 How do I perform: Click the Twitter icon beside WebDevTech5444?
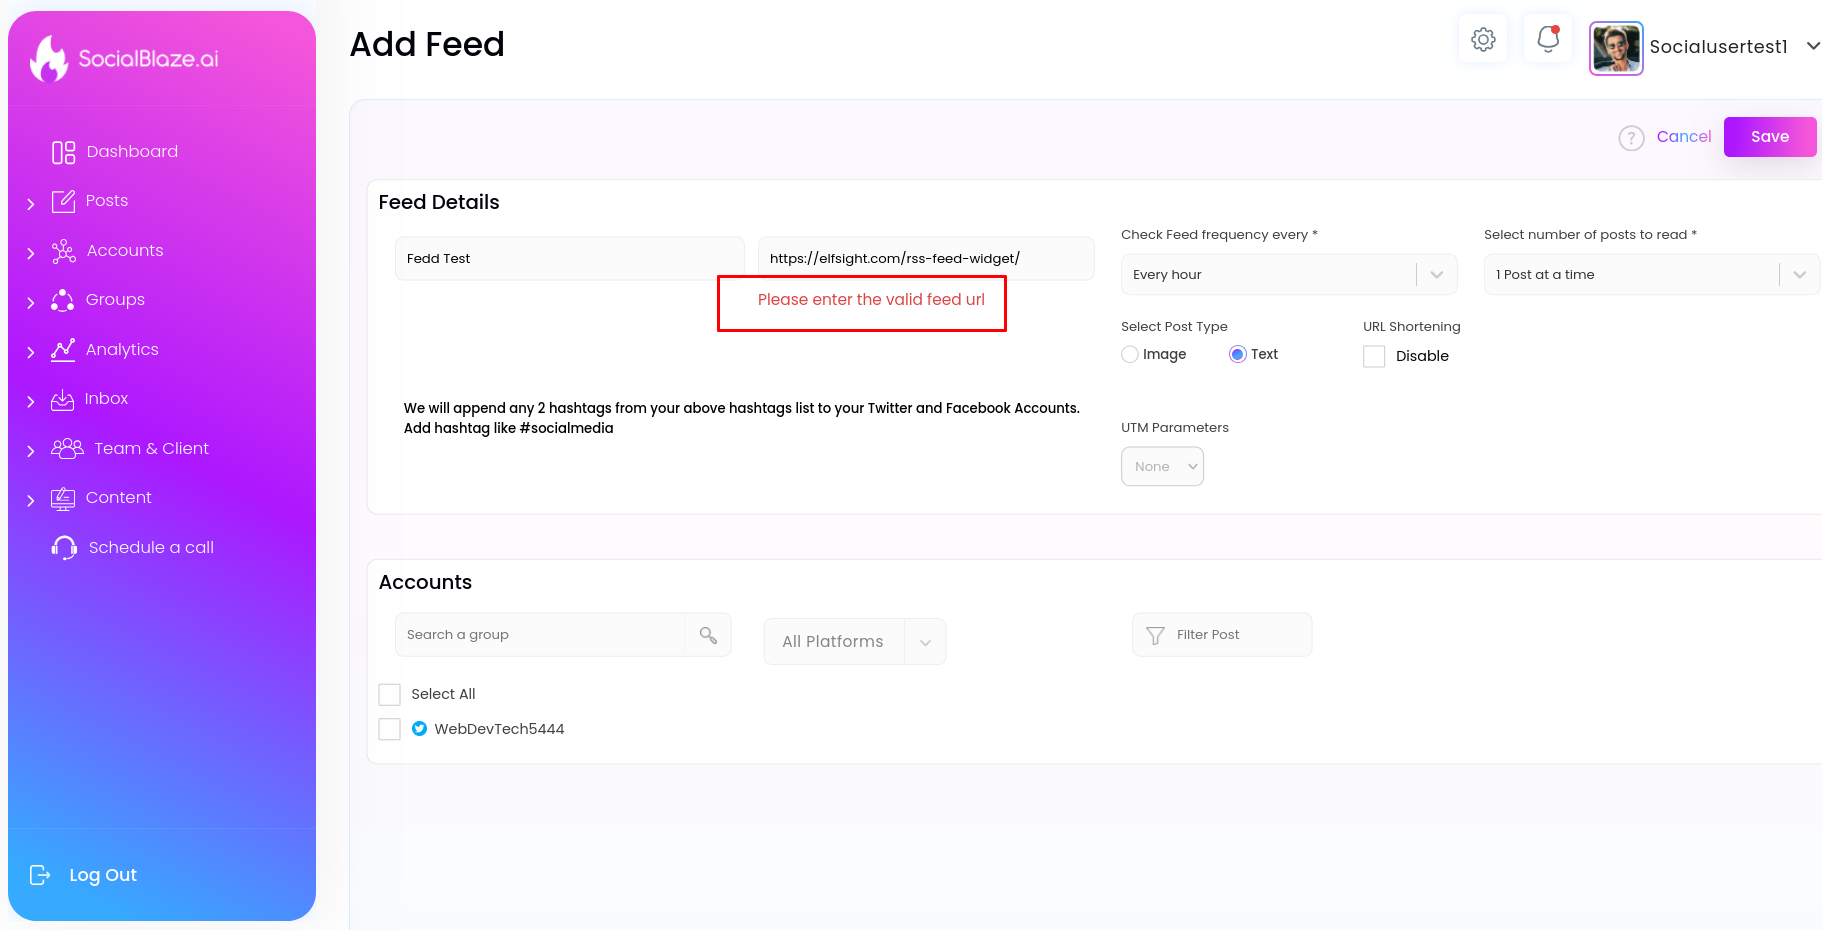click(420, 729)
